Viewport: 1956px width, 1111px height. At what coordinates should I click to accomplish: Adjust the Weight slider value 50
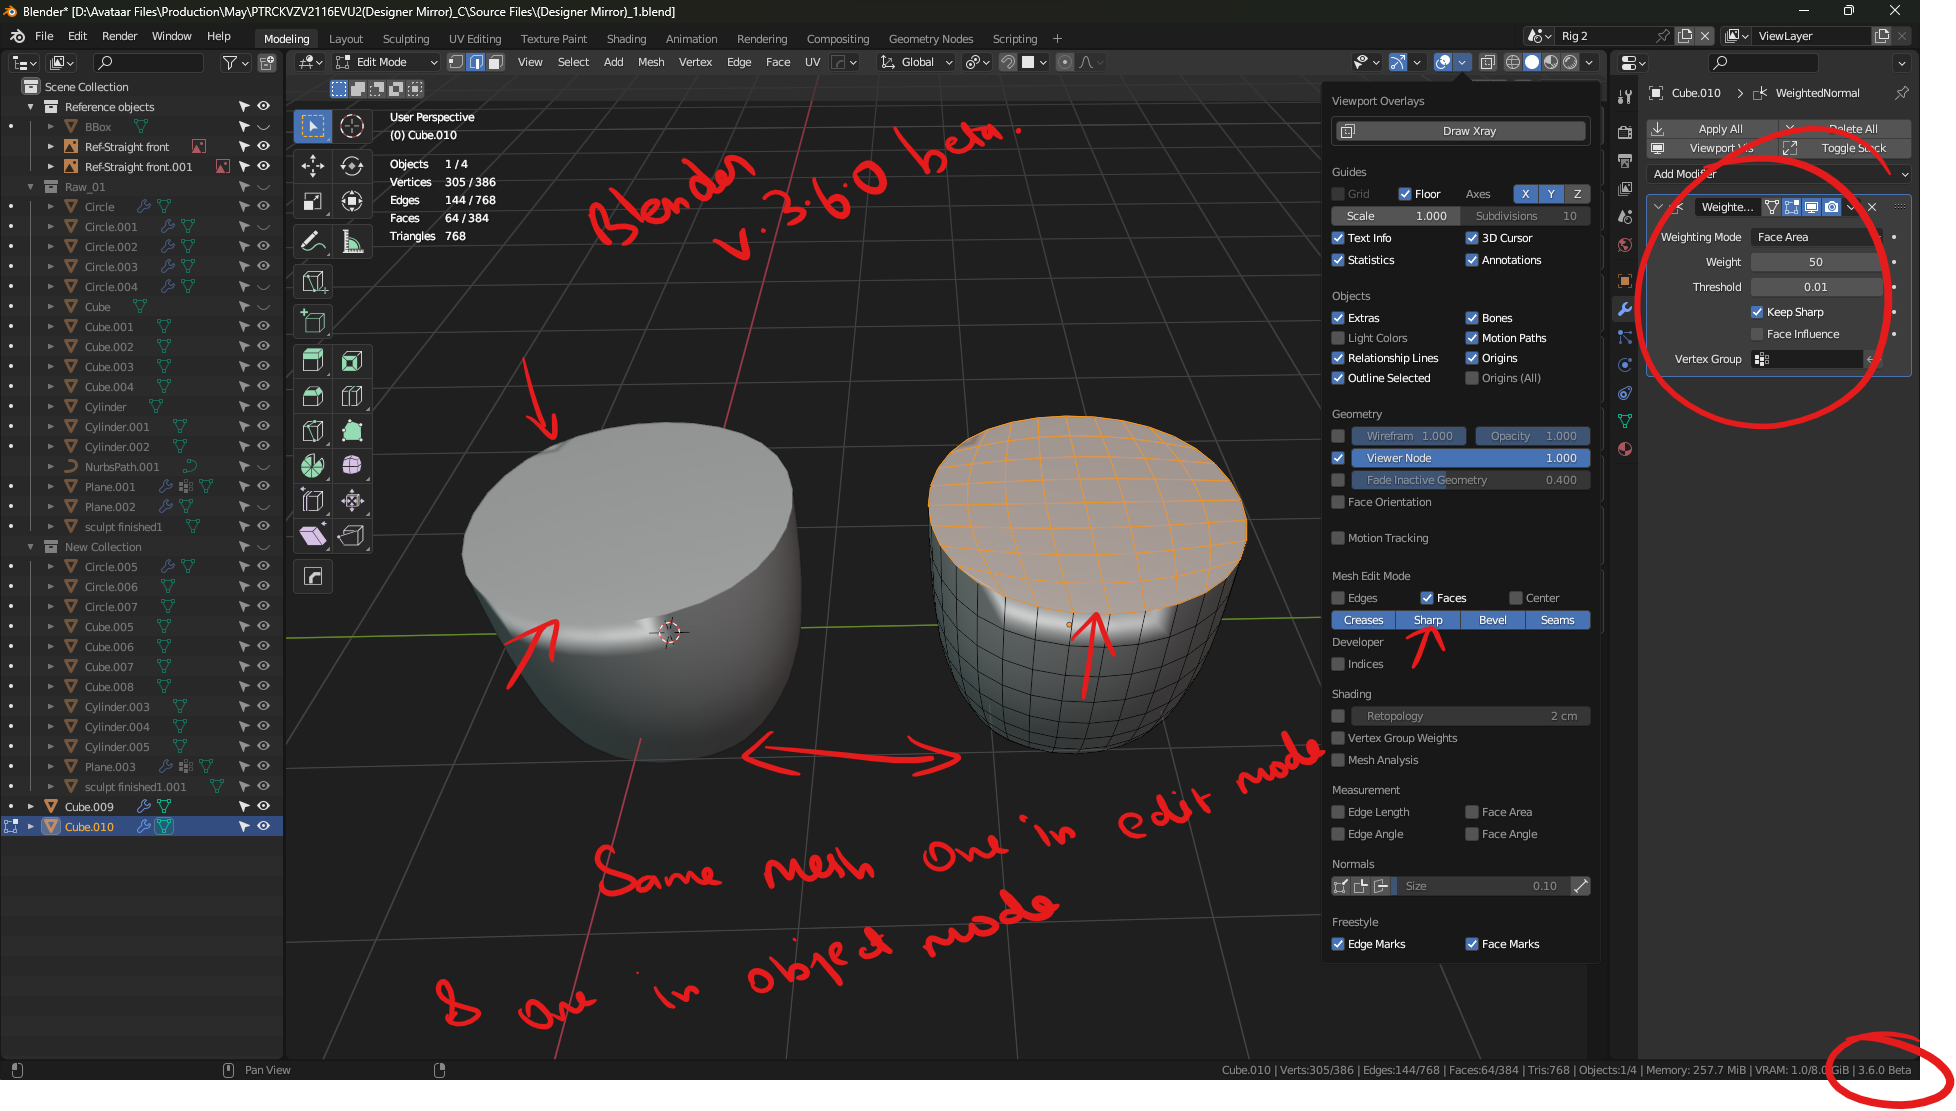click(1816, 262)
